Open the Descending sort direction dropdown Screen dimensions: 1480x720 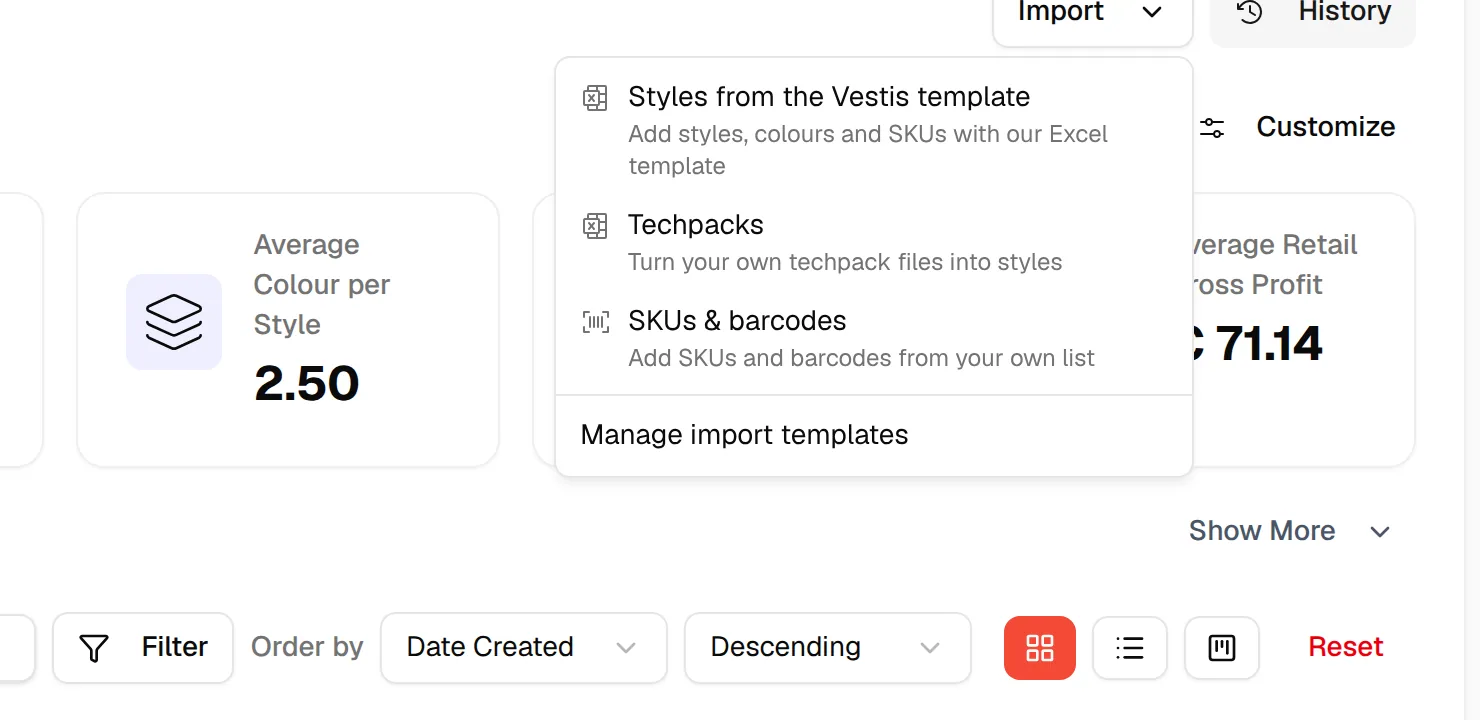point(827,648)
